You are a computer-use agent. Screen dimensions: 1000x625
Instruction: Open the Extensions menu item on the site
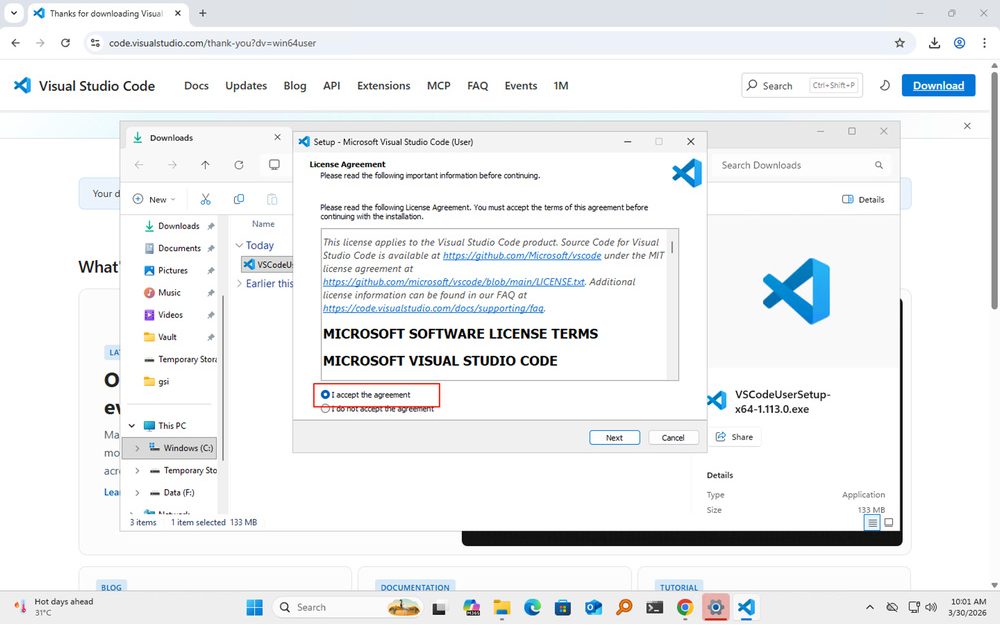pos(383,86)
